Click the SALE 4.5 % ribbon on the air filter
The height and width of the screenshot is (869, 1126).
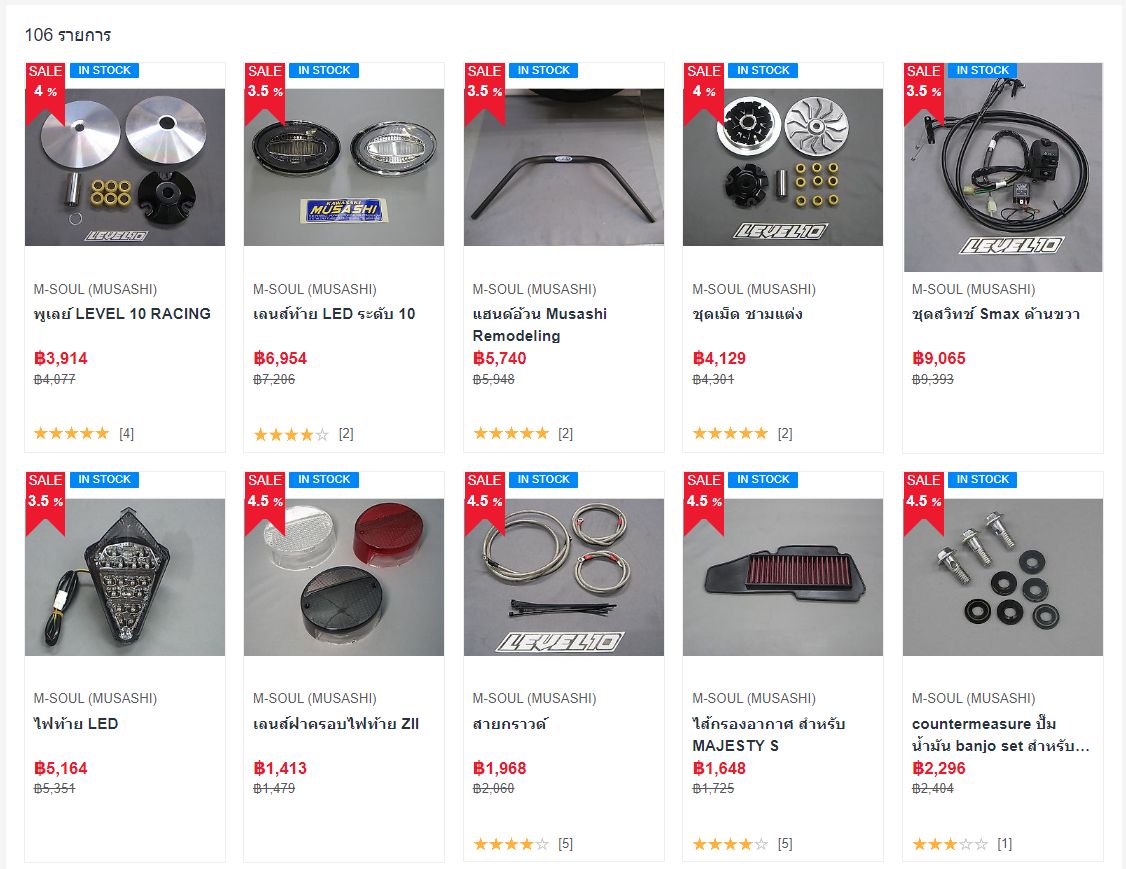click(x=703, y=503)
